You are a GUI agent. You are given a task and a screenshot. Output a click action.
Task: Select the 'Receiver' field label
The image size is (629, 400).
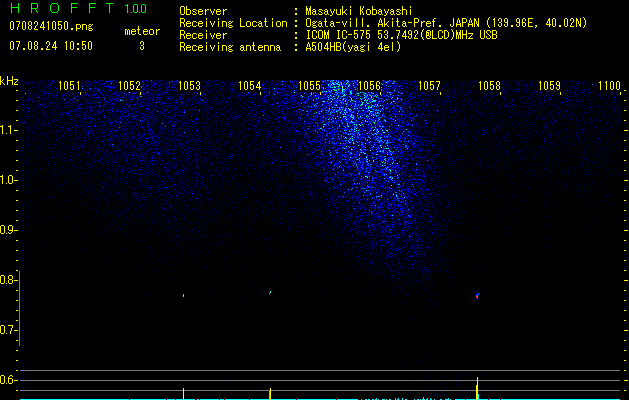[203, 35]
